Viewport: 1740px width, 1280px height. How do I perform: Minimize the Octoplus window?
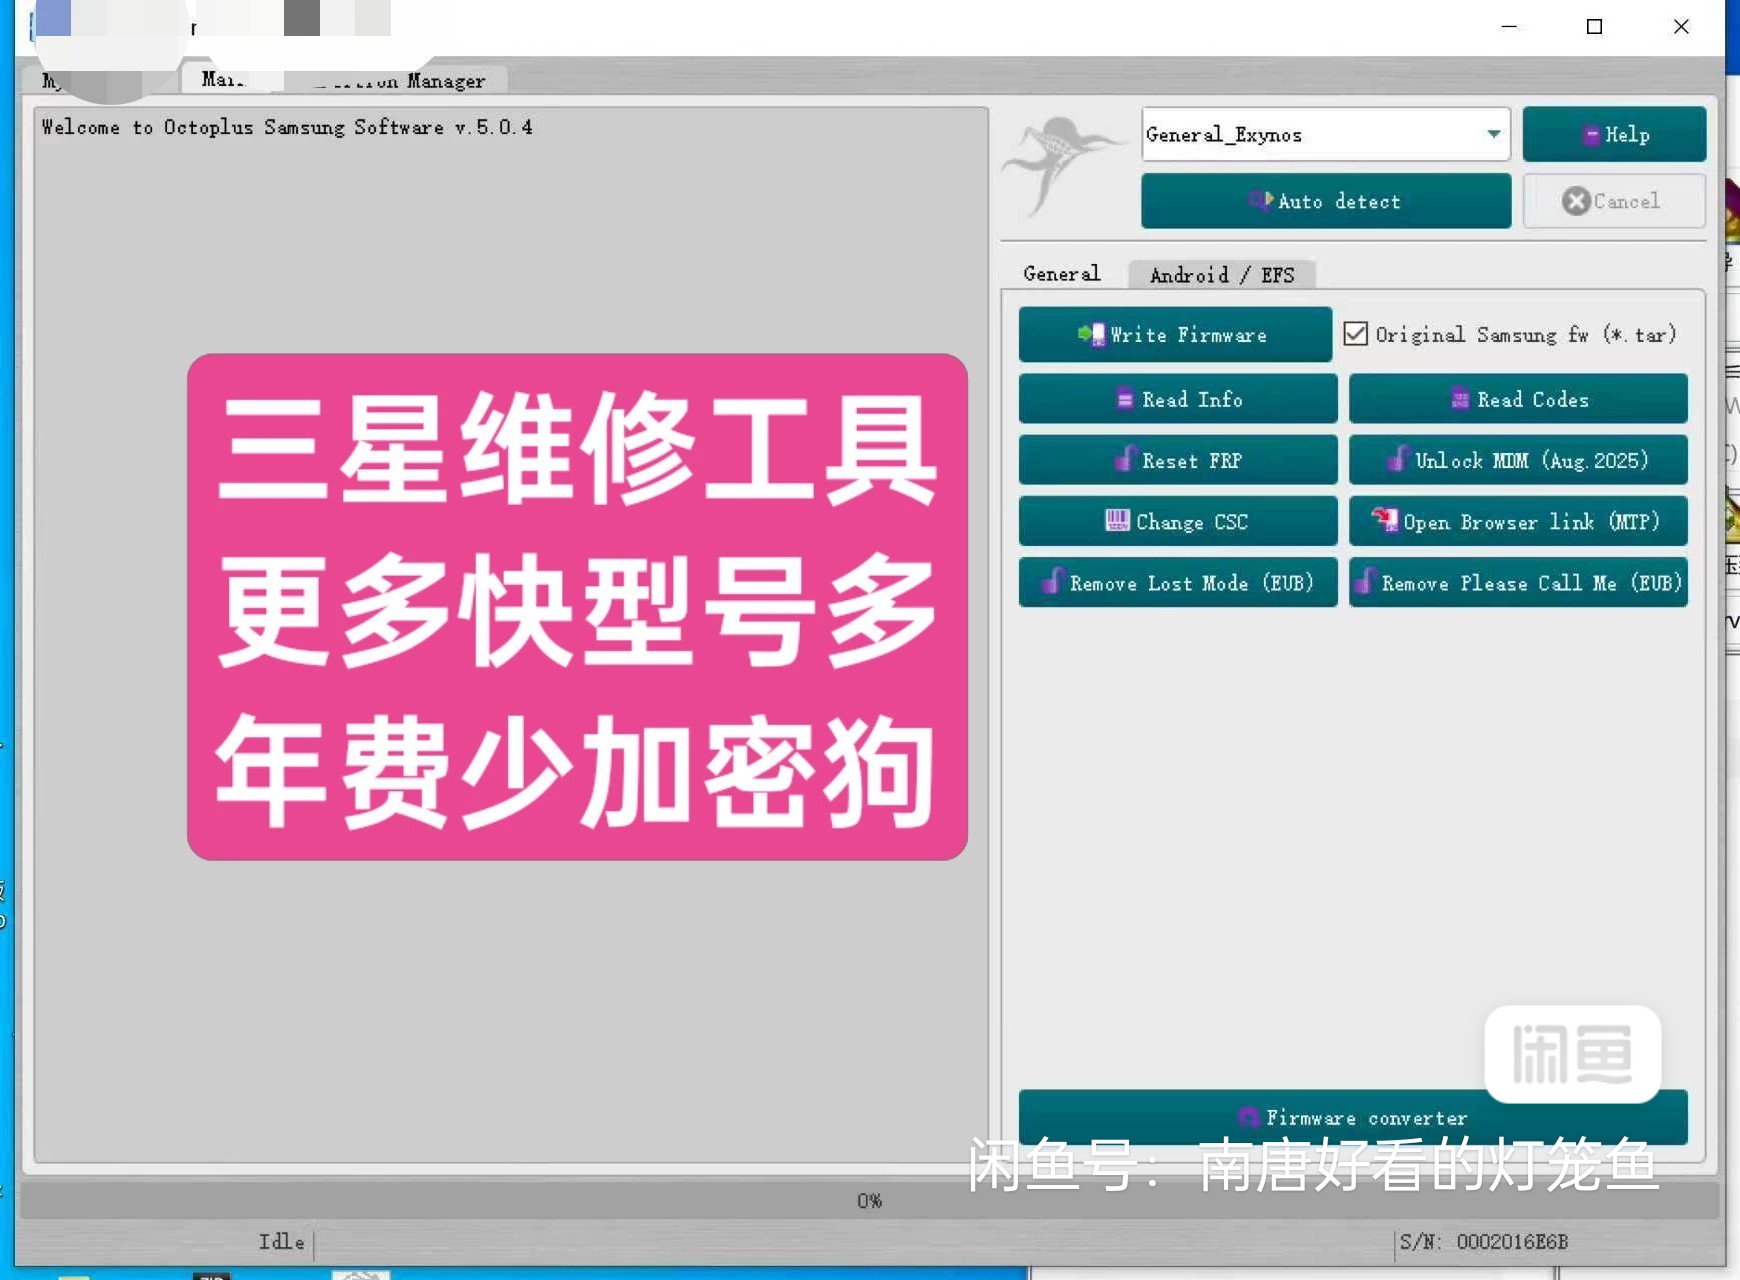1510,27
